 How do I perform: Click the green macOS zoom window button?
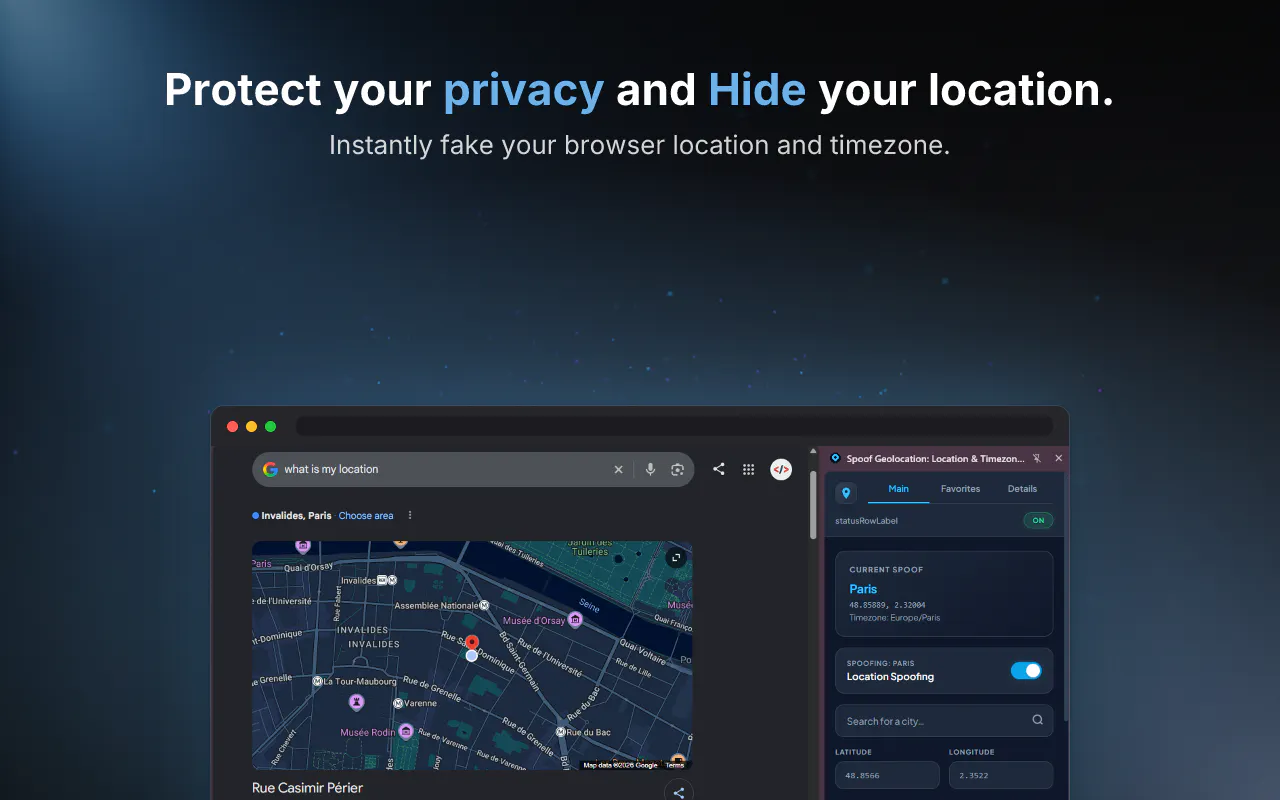[x=270, y=426]
